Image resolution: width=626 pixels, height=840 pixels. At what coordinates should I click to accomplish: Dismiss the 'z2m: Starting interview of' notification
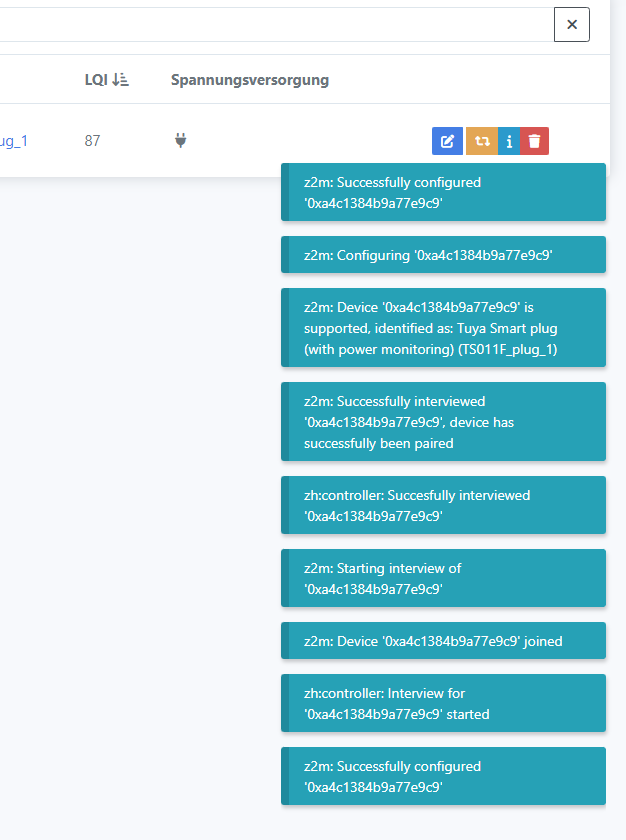pos(443,578)
